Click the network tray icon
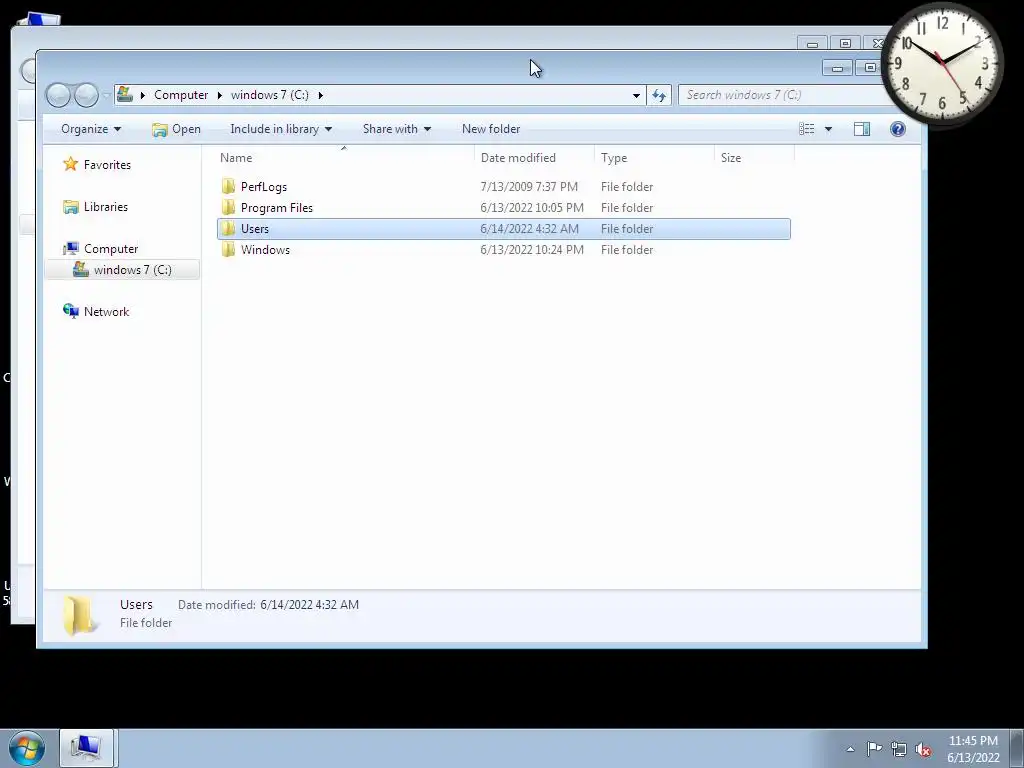 pos(899,749)
